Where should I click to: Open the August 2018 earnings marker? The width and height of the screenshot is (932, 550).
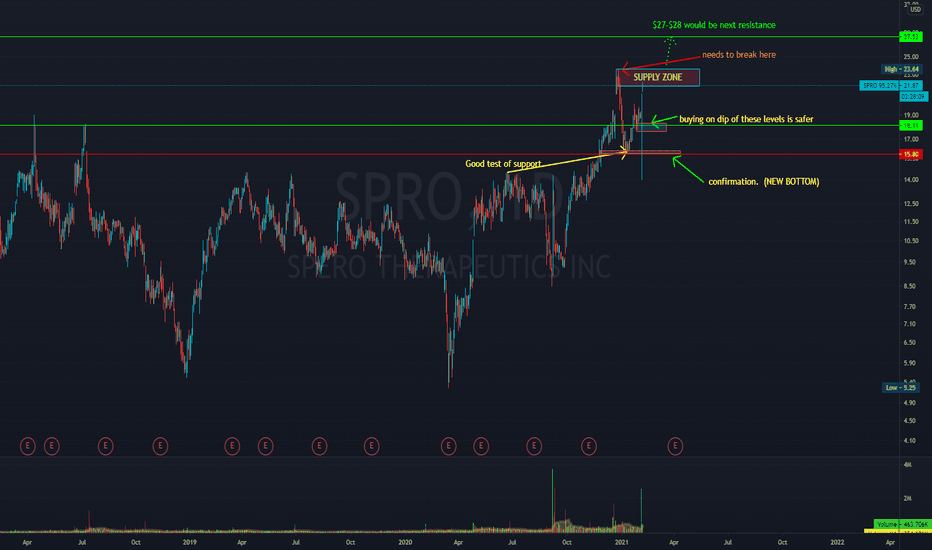(x=105, y=445)
